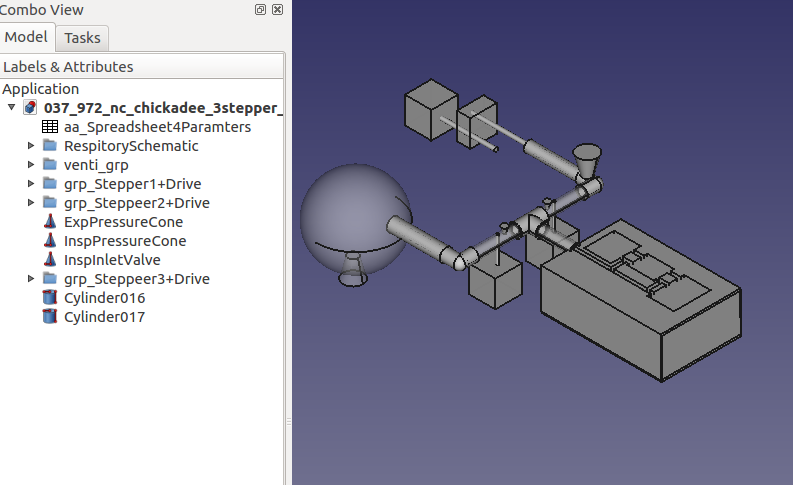Click the cylinder icon next to Cylinder016
The width and height of the screenshot is (793, 485).
50,298
